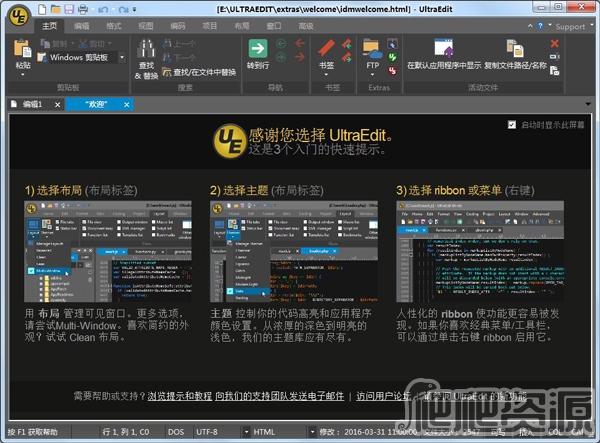Click the orange left arrow navigation icon
600x443 pixels.
300,43
